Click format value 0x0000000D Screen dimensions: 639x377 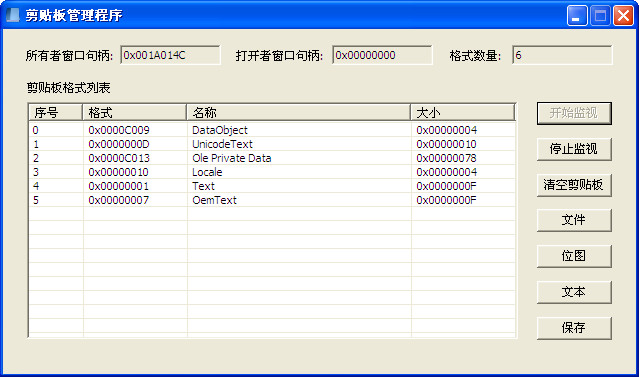pyautogui.click(x=119, y=144)
